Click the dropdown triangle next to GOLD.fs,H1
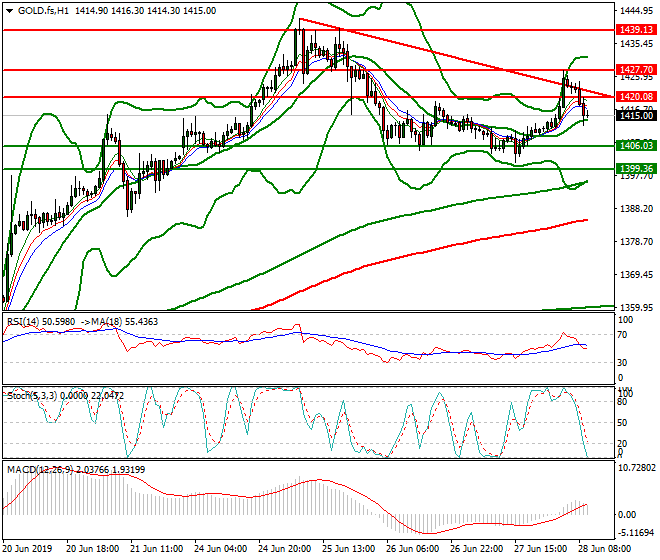660x560 pixels. tap(9, 11)
